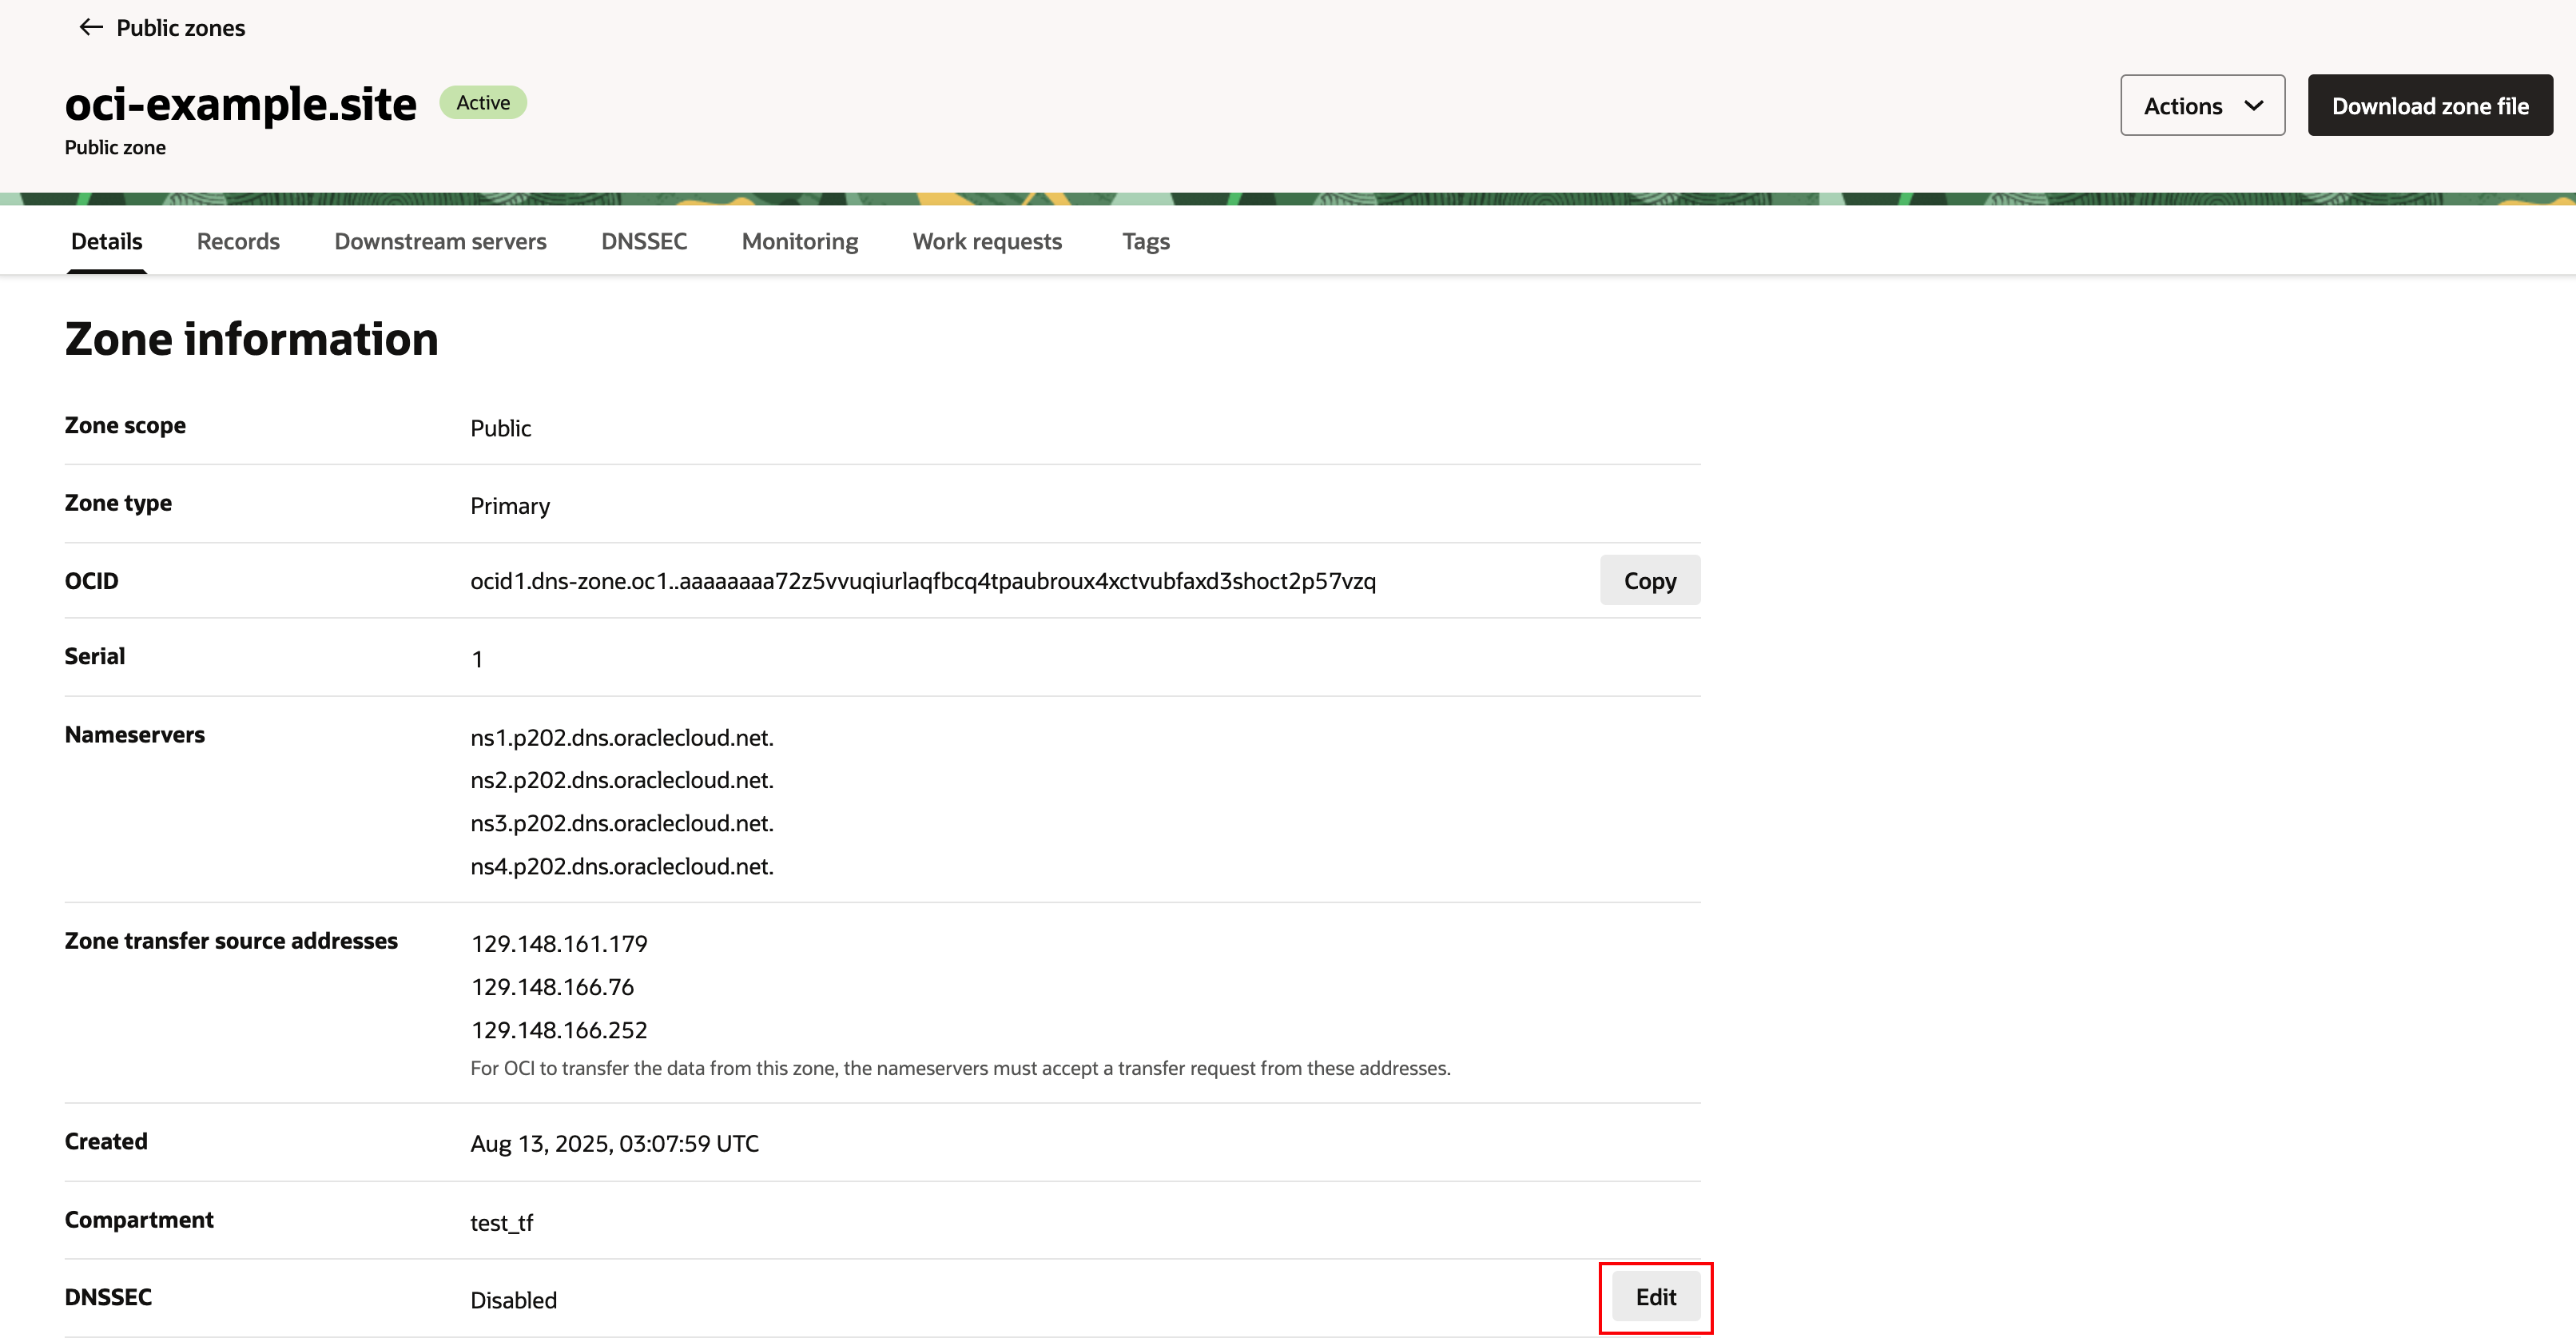2576x1338 pixels.
Task: View the Work requests tab
Action: tap(987, 241)
